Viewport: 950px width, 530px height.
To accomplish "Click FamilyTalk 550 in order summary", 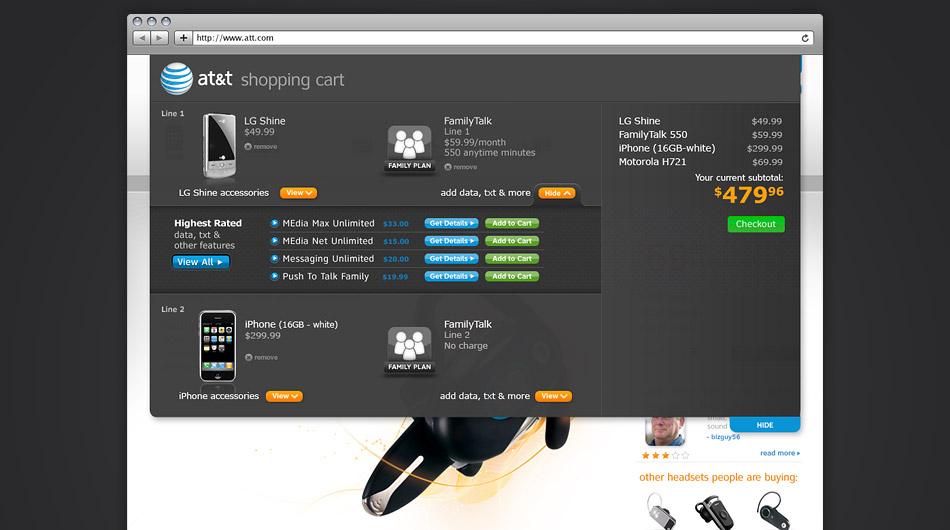I will tap(653, 134).
